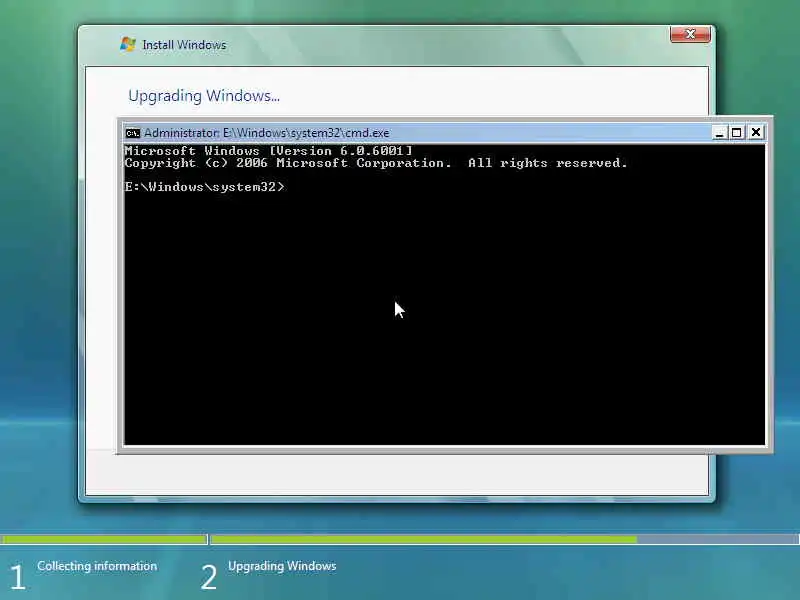
Task: Click the step number 2 at bottom
Action: tap(209, 578)
